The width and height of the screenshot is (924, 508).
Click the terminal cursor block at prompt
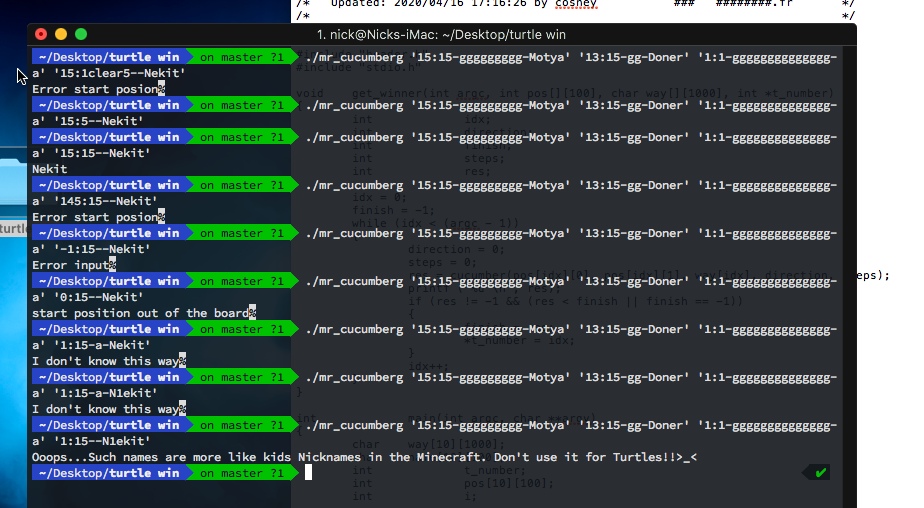(x=308, y=473)
